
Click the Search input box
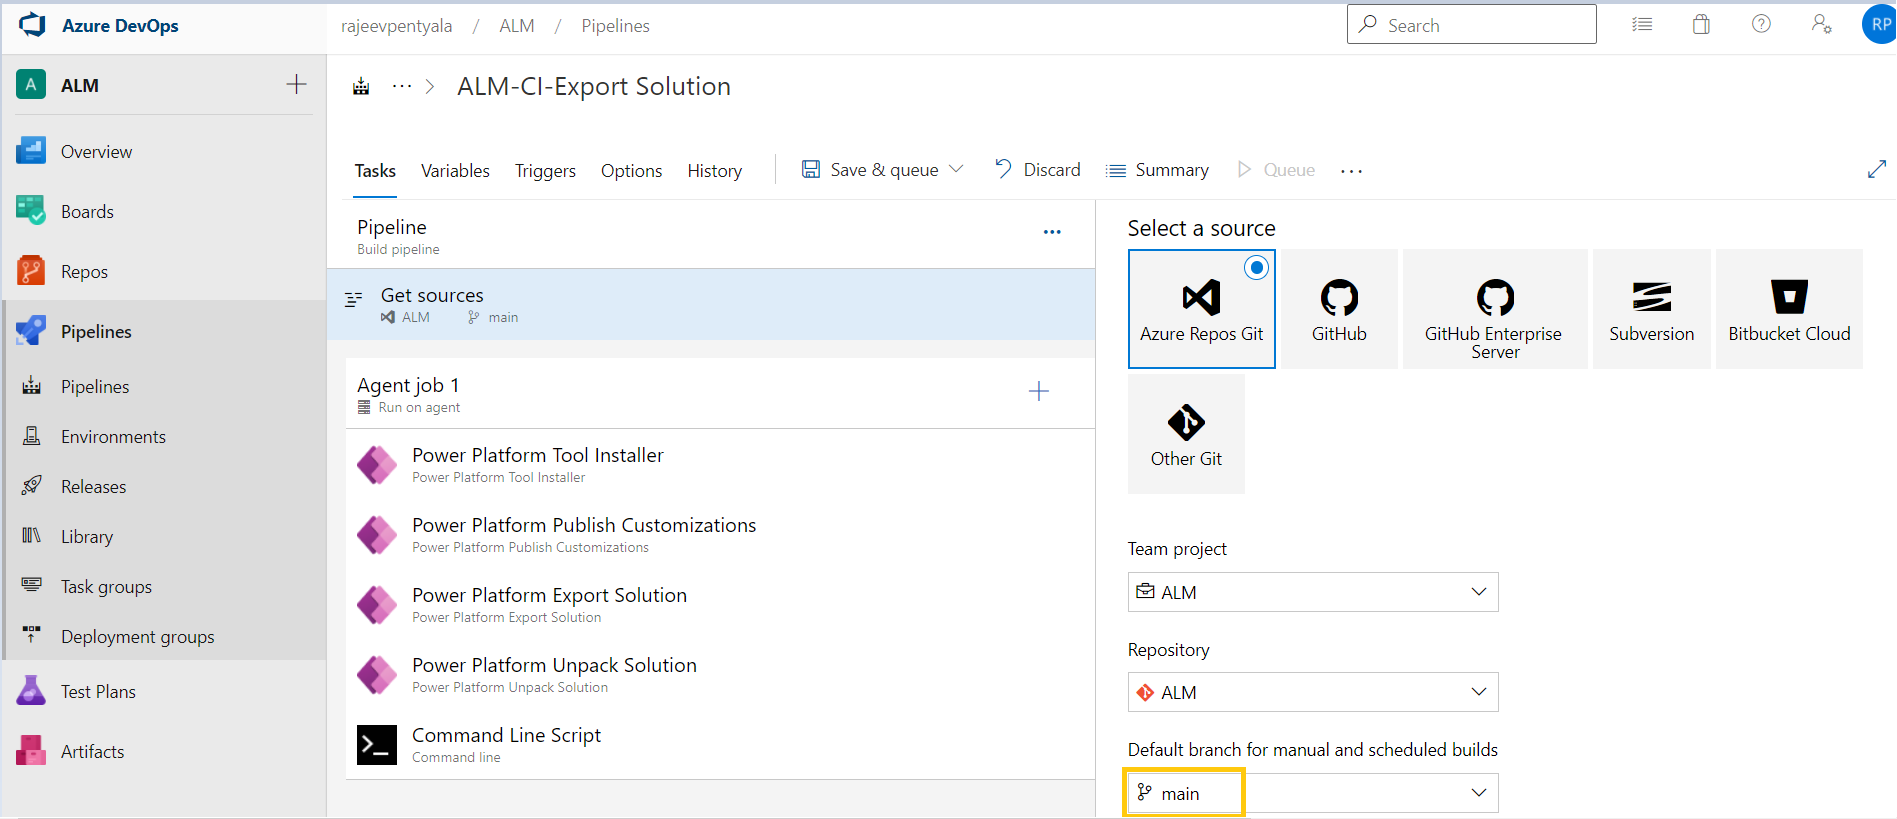[x=1471, y=25]
